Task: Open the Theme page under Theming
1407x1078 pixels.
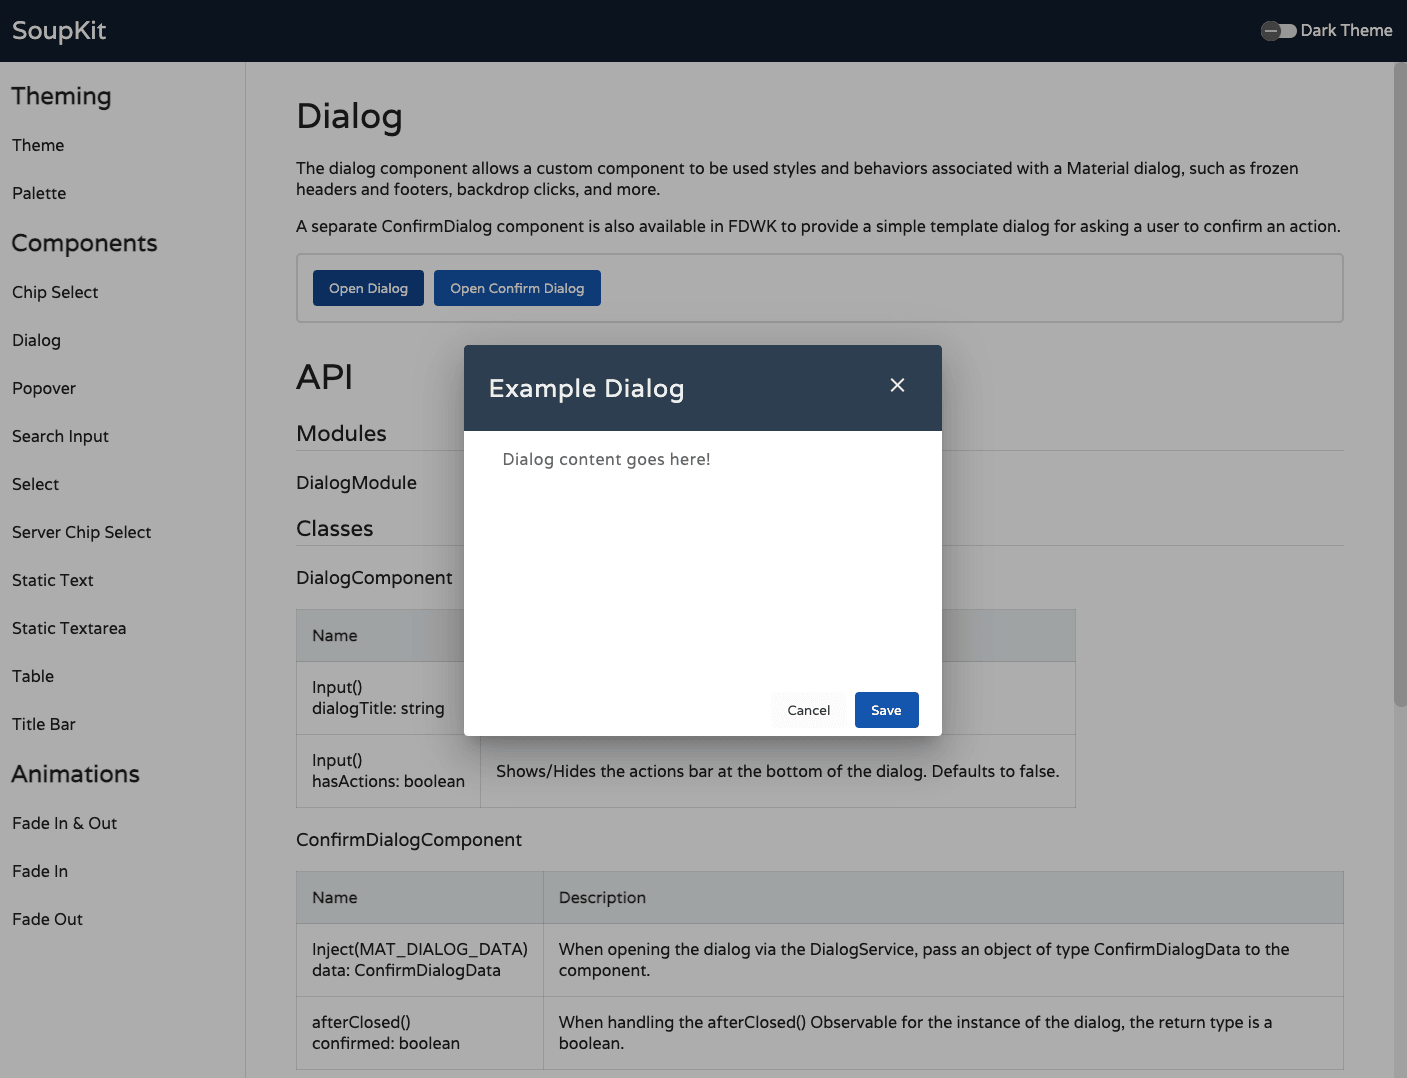Action: 38,145
